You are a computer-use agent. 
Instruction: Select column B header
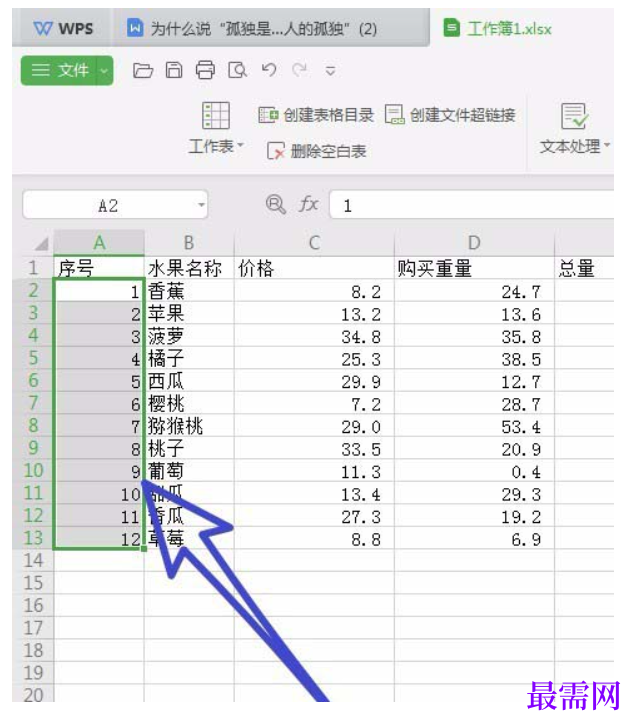coord(189,242)
